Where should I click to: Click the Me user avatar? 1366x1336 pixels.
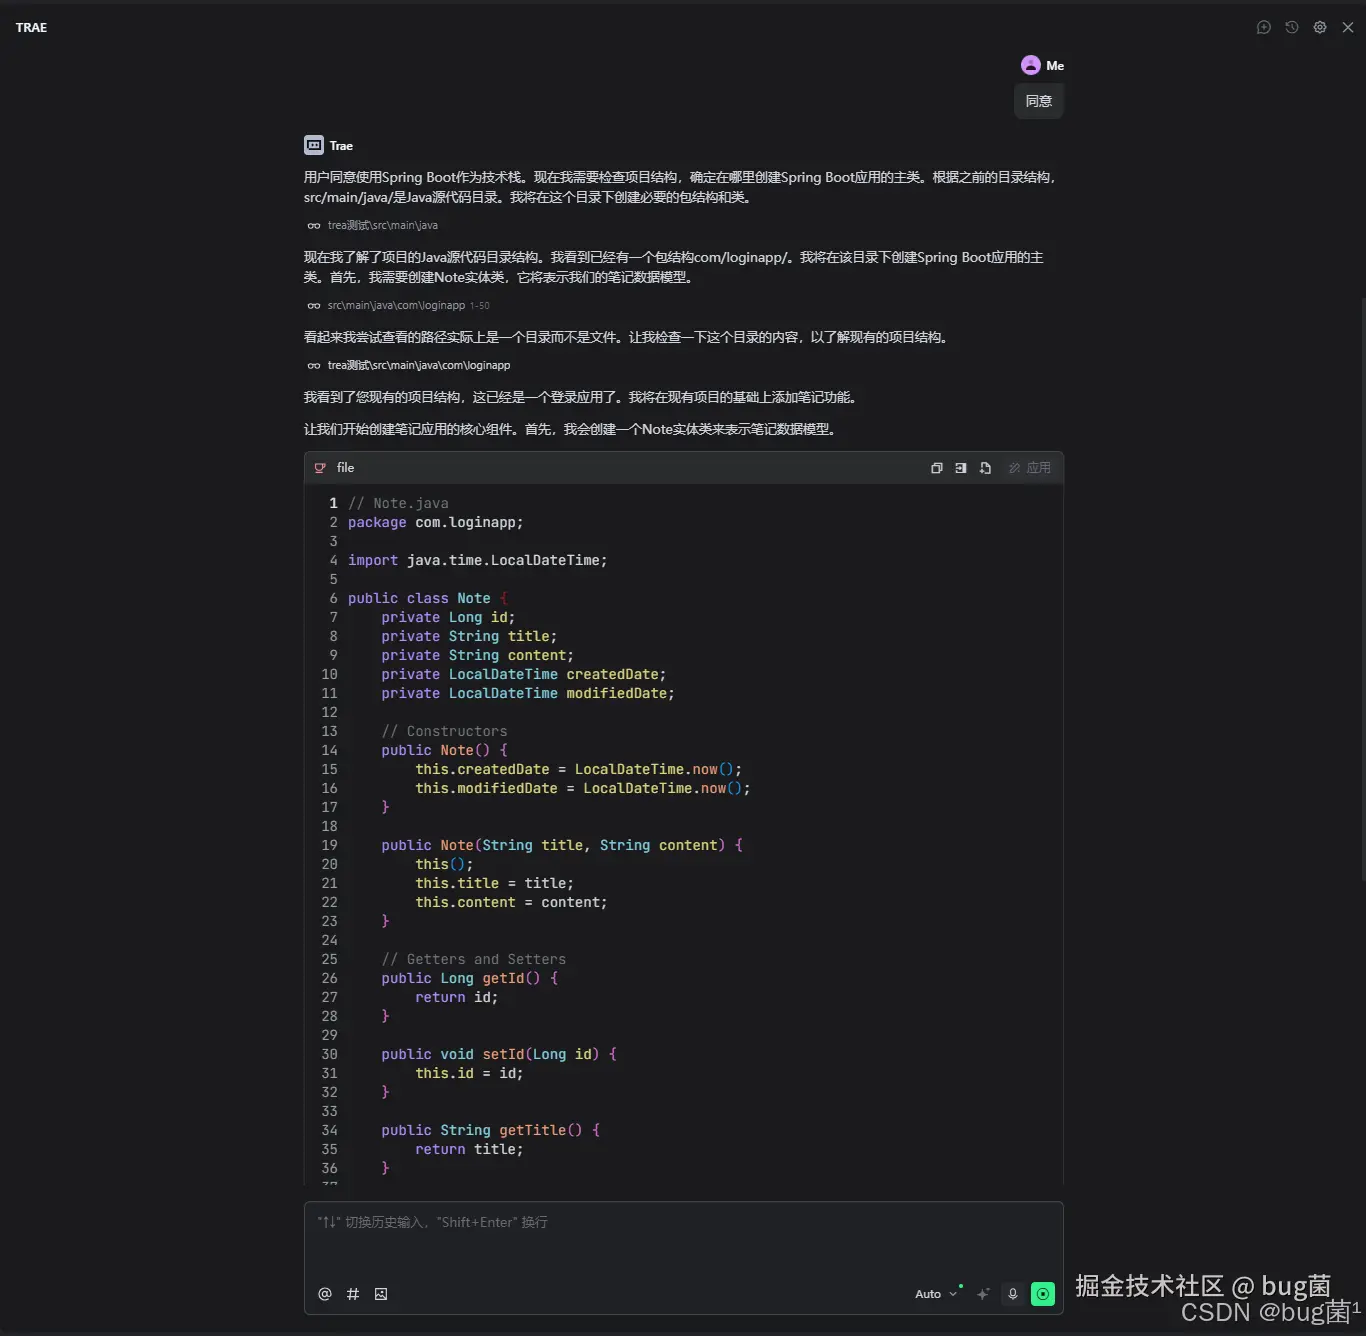tap(1031, 65)
